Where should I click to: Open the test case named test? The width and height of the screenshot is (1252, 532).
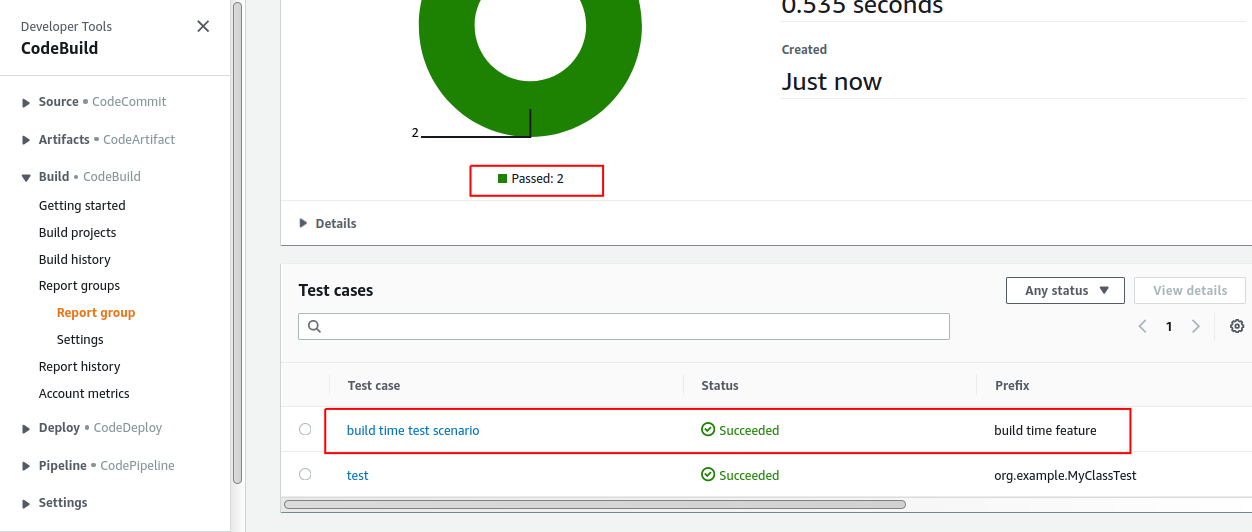click(357, 476)
